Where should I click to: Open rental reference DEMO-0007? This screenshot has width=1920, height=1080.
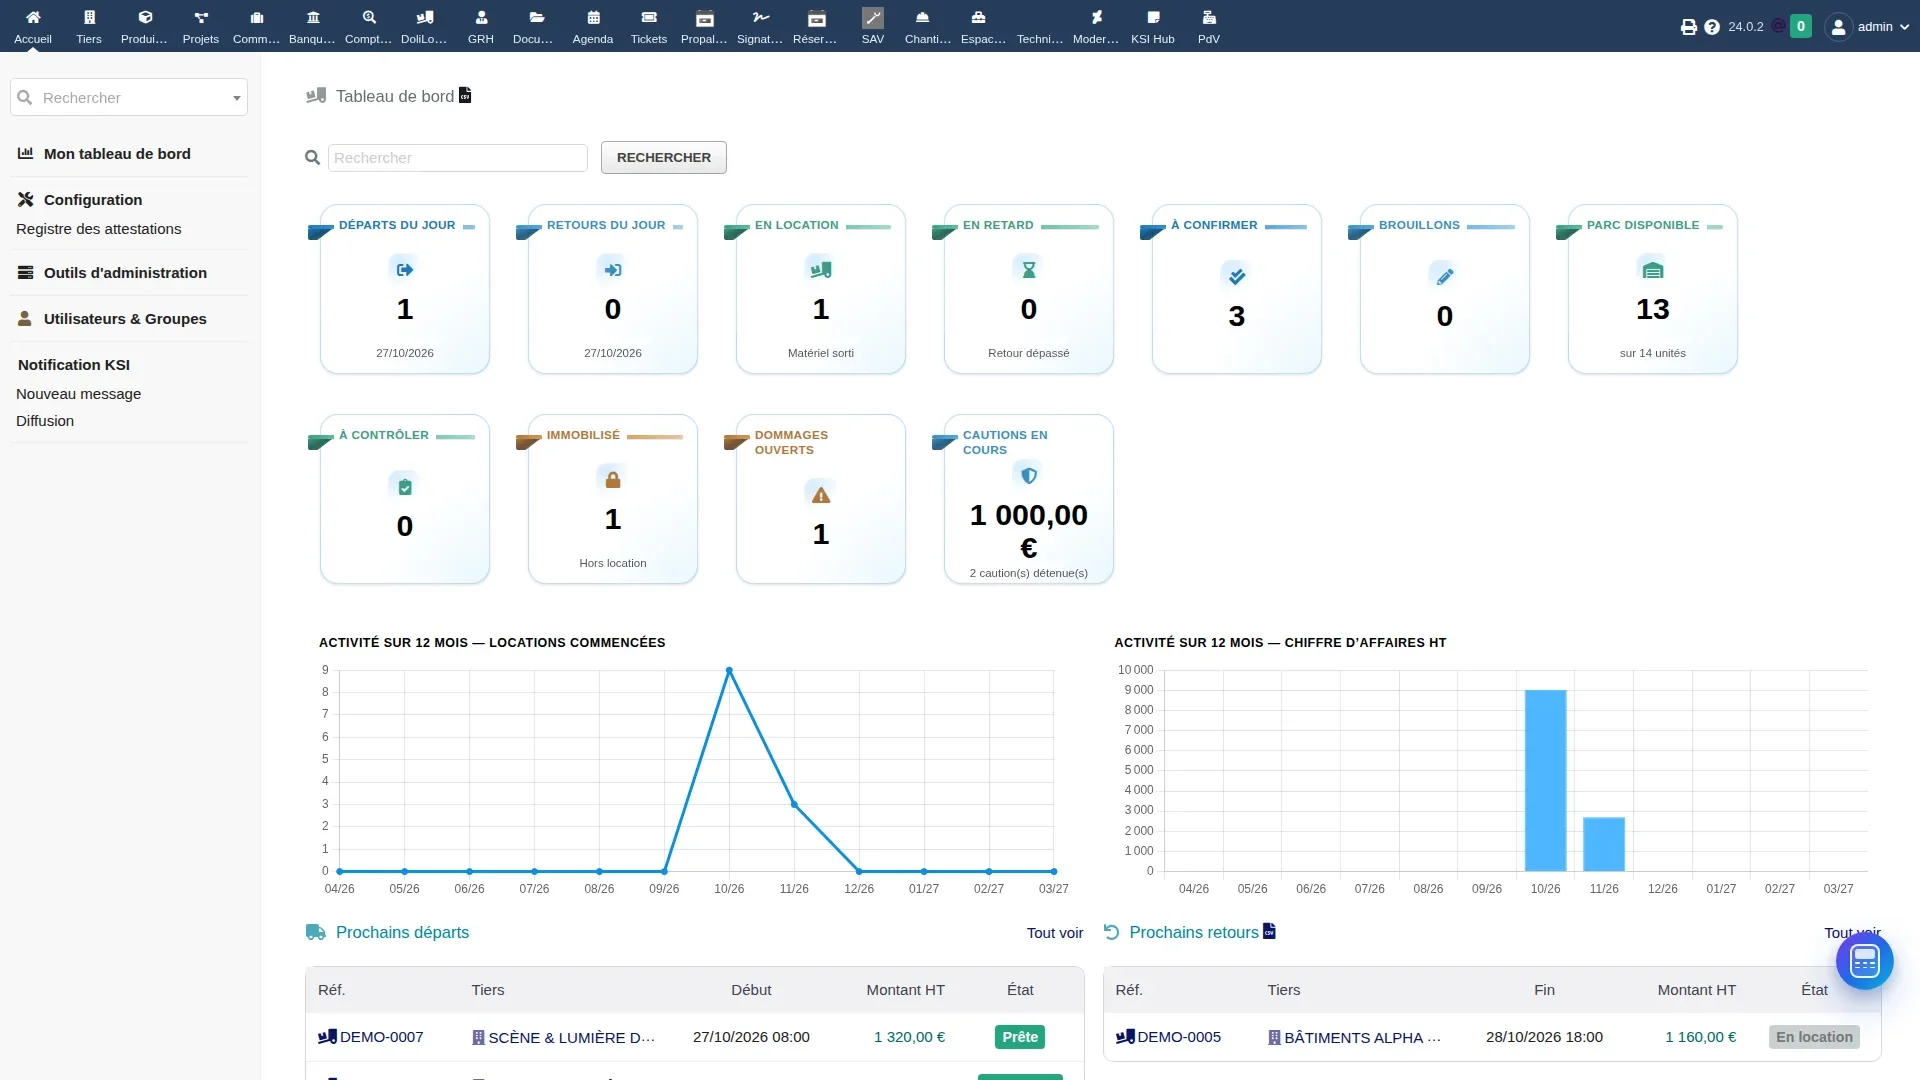click(381, 1037)
